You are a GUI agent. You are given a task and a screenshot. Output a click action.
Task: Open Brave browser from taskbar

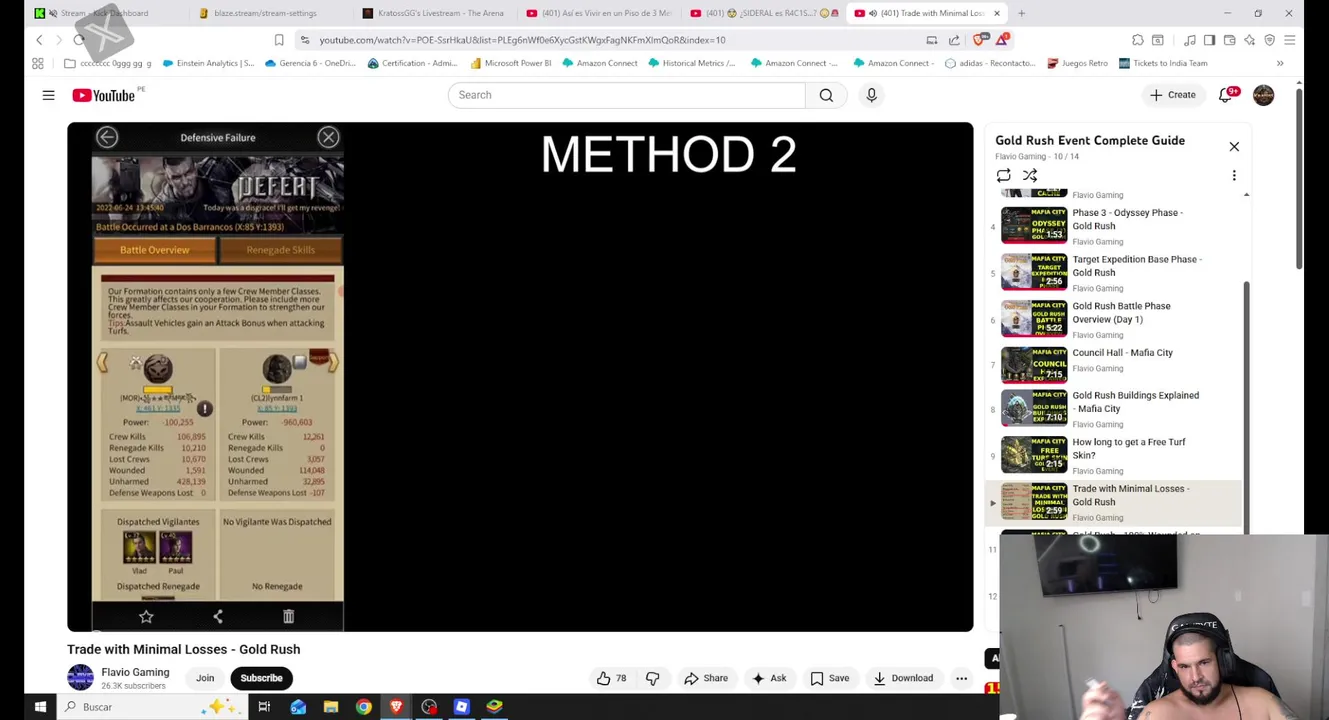[396, 707]
